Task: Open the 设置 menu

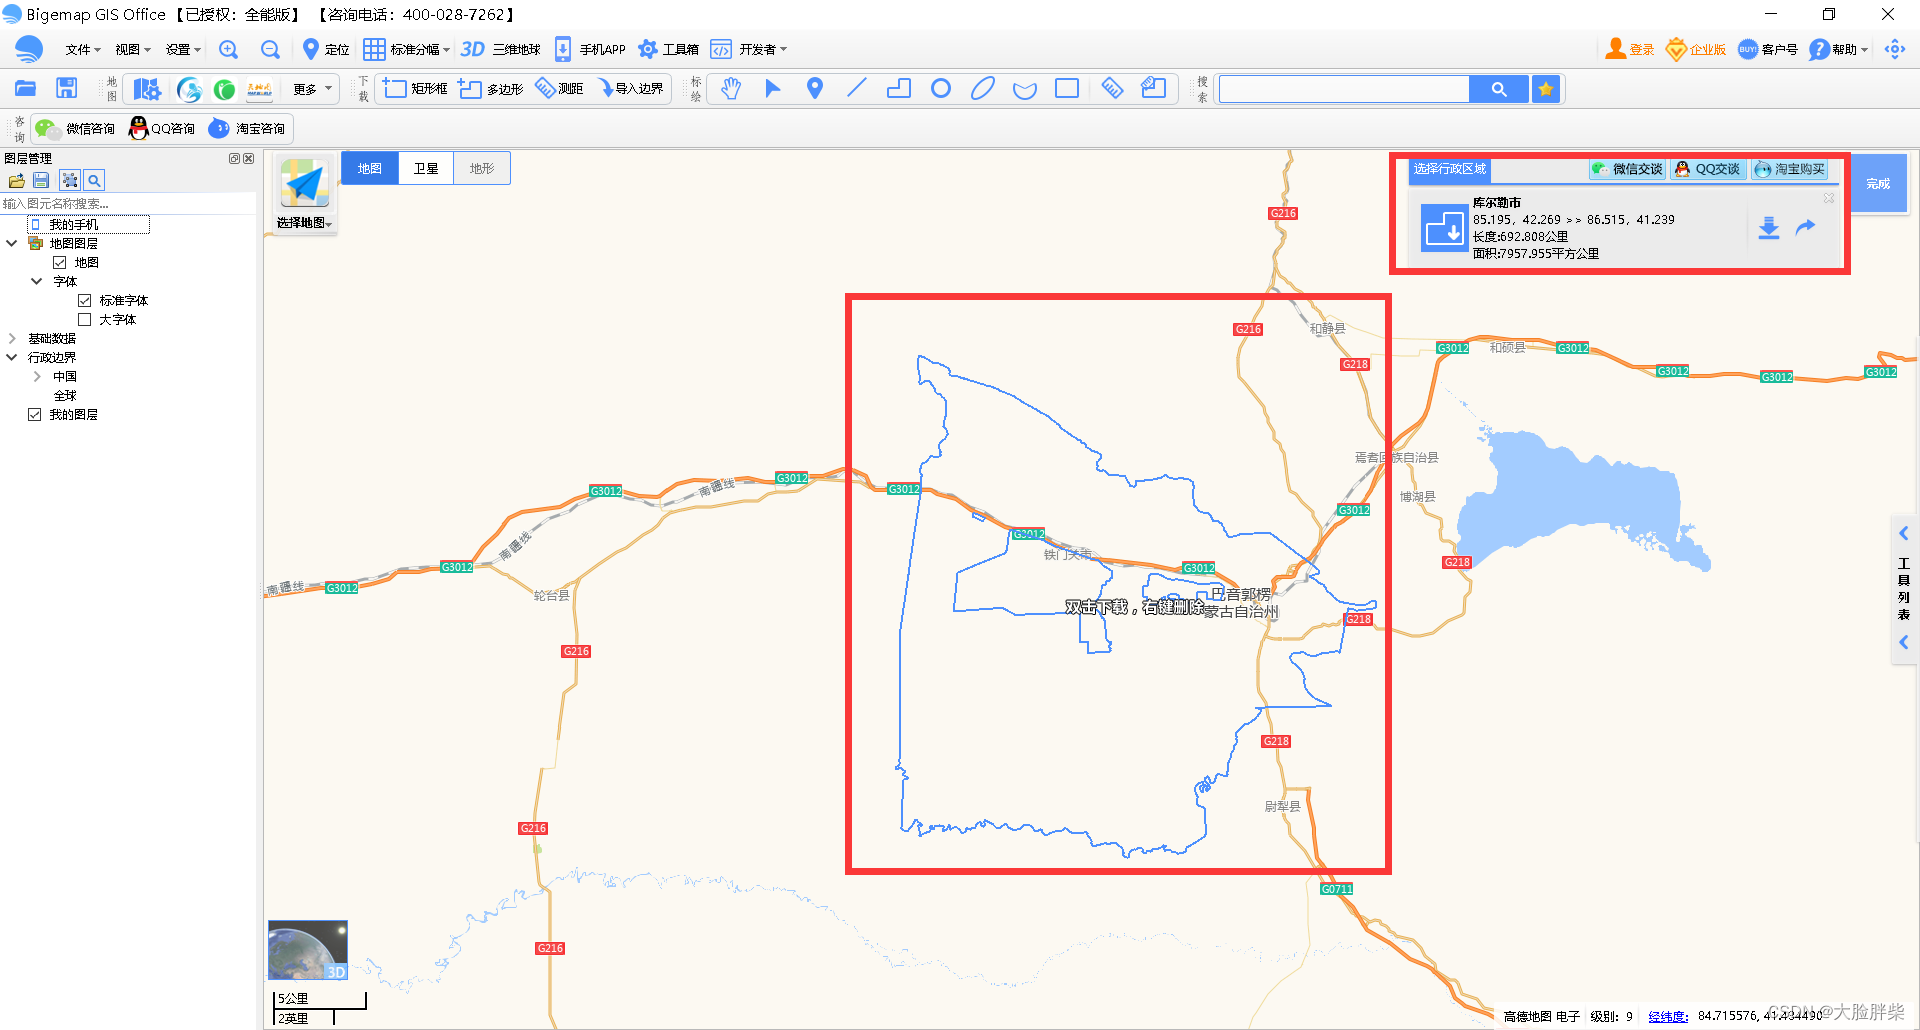Action: click(183, 49)
